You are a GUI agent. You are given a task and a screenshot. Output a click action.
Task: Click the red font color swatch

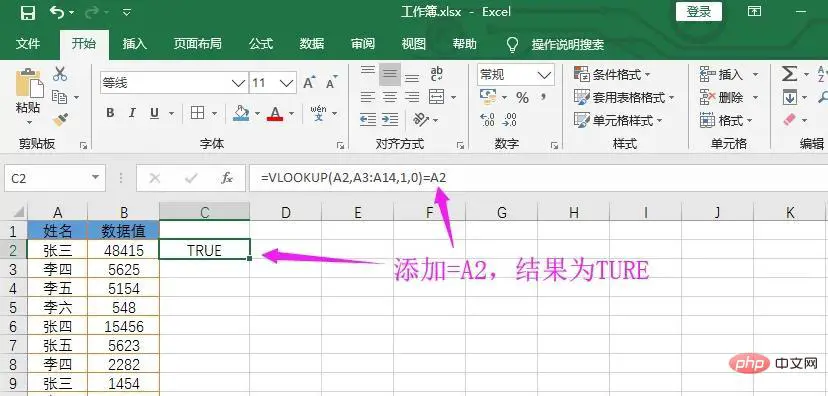(x=275, y=113)
